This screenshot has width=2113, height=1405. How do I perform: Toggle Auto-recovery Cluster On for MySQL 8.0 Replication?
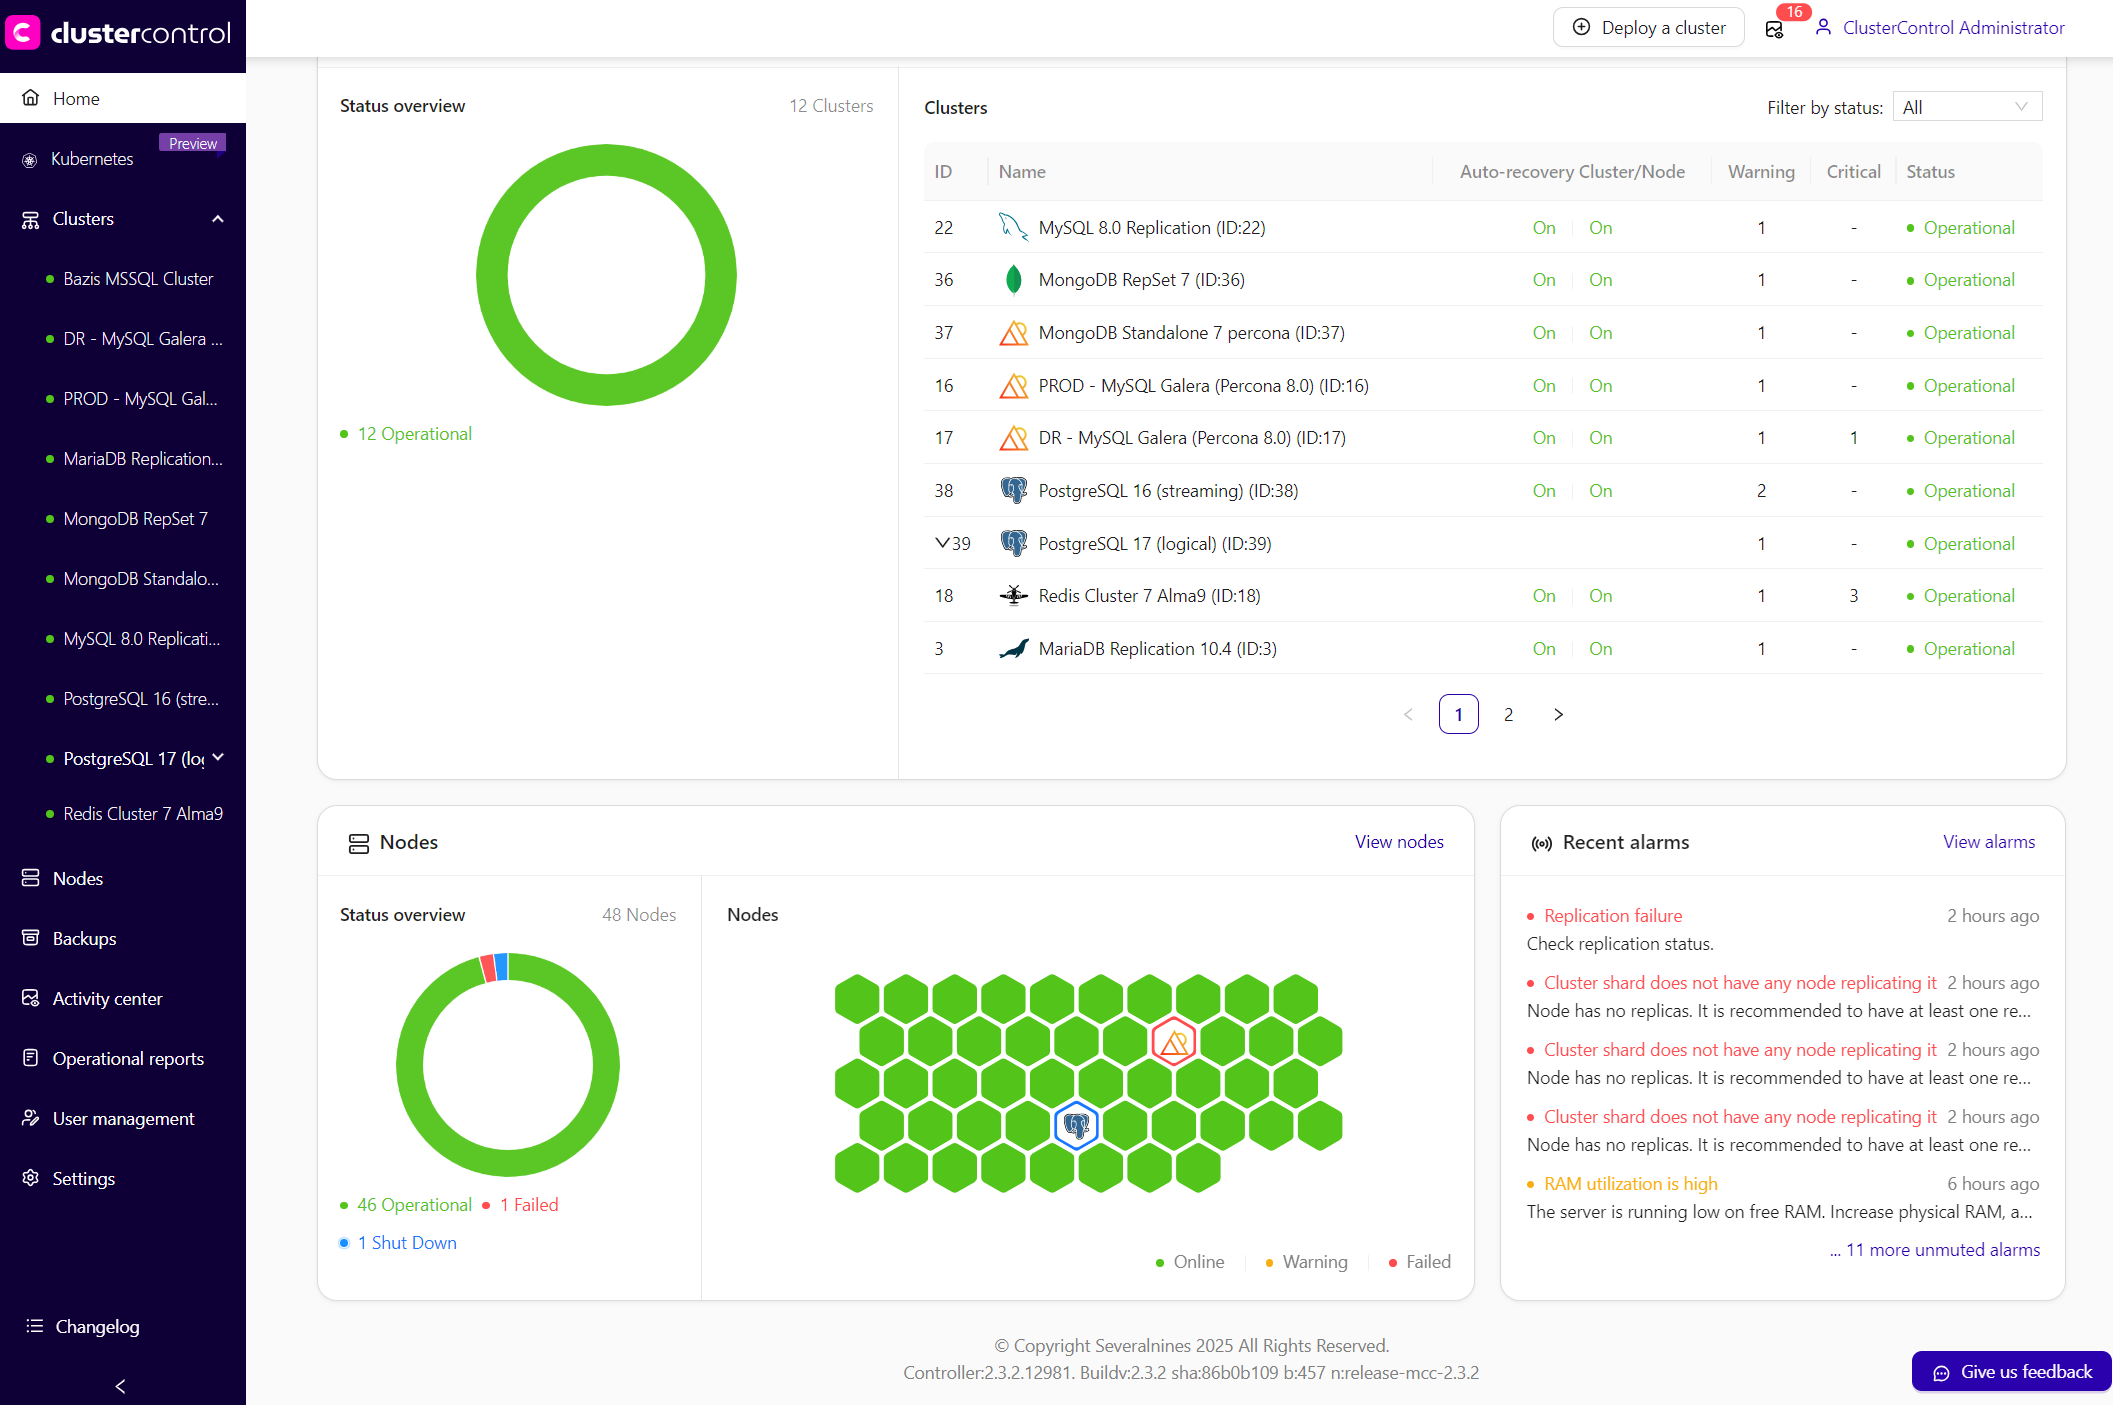tap(1544, 227)
